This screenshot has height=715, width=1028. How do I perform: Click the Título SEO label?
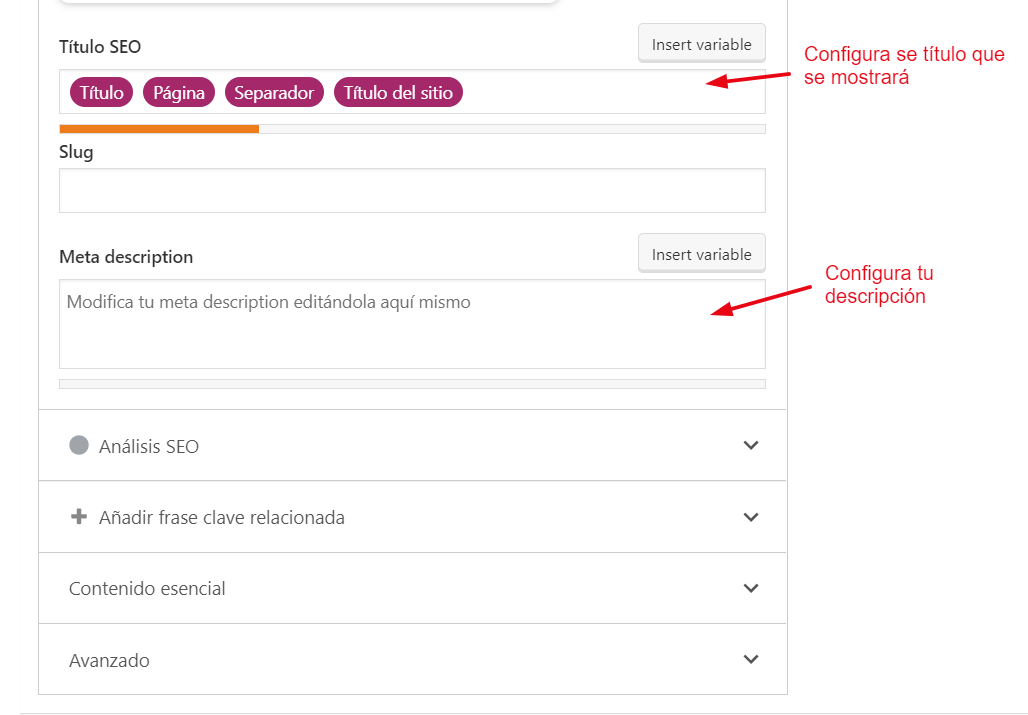[x=100, y=47]
